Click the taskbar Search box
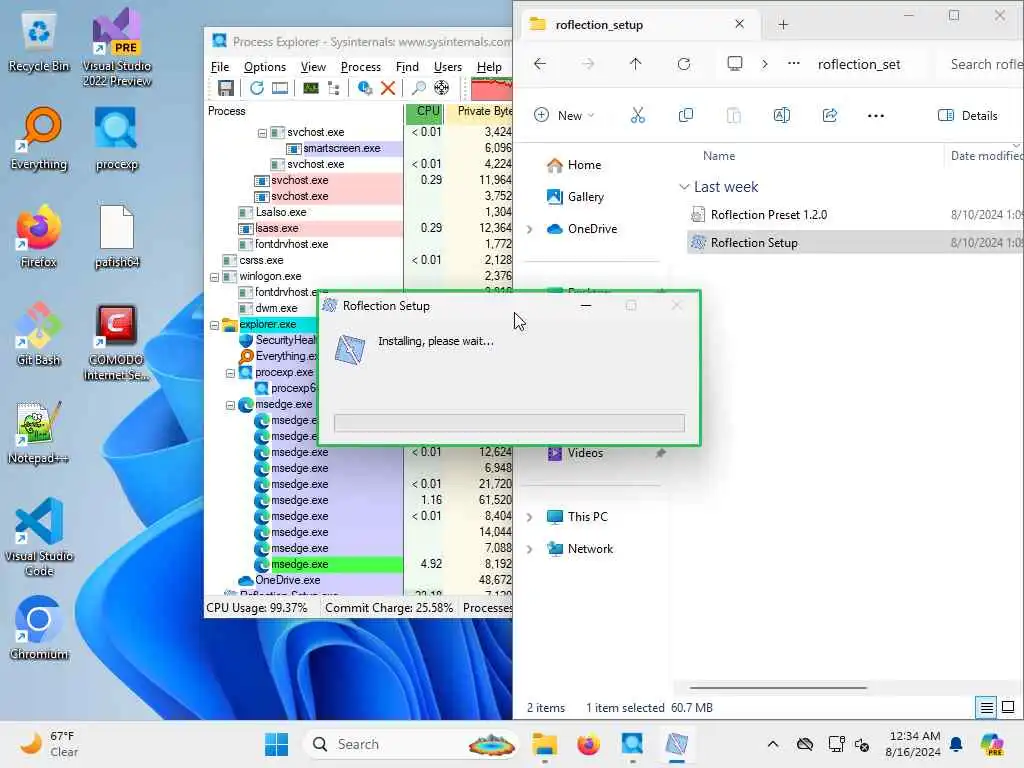Image resolution: width=1024 pixels, height=768 pixels. tap(411, 744)
